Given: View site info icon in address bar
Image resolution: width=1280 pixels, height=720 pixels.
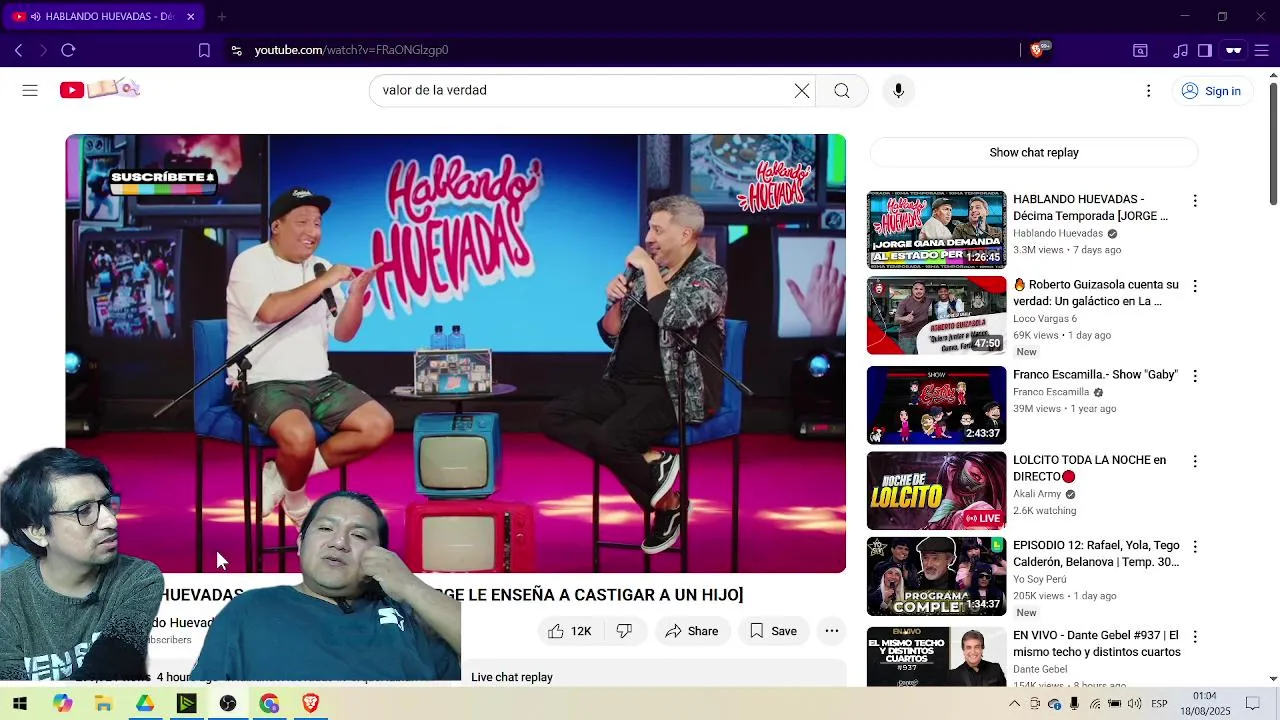Looking at the screenshot, I should click(236, 50).
